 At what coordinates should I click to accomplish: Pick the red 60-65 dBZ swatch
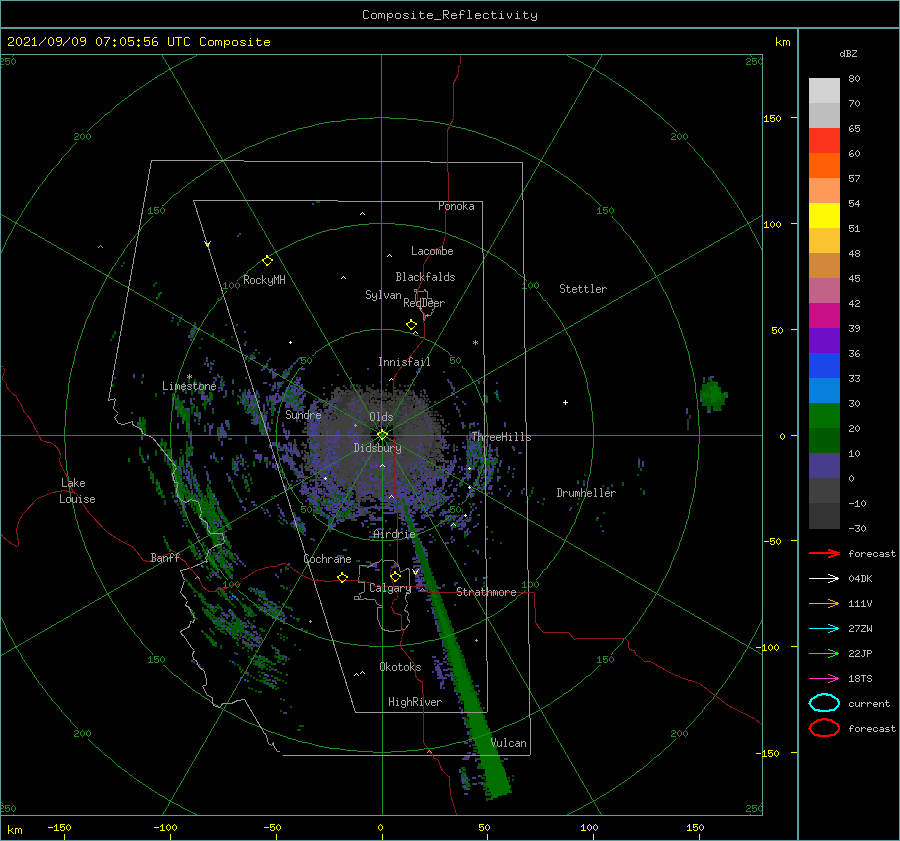[824, 141]
